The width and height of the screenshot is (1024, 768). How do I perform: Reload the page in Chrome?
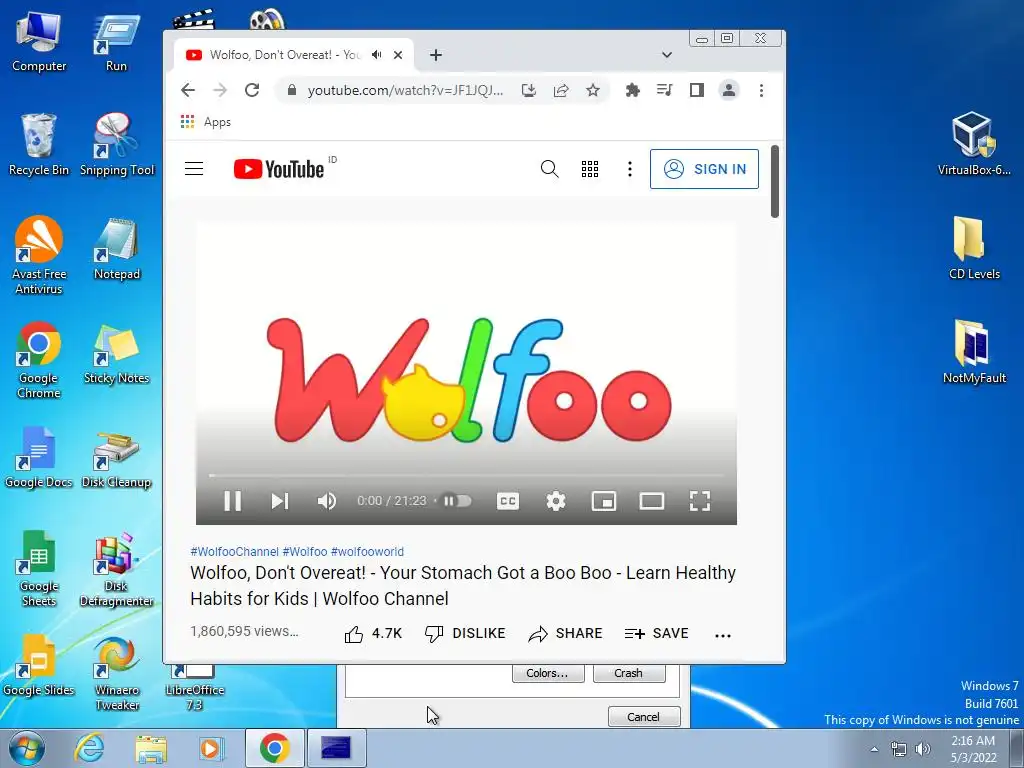tap(252, 90)
